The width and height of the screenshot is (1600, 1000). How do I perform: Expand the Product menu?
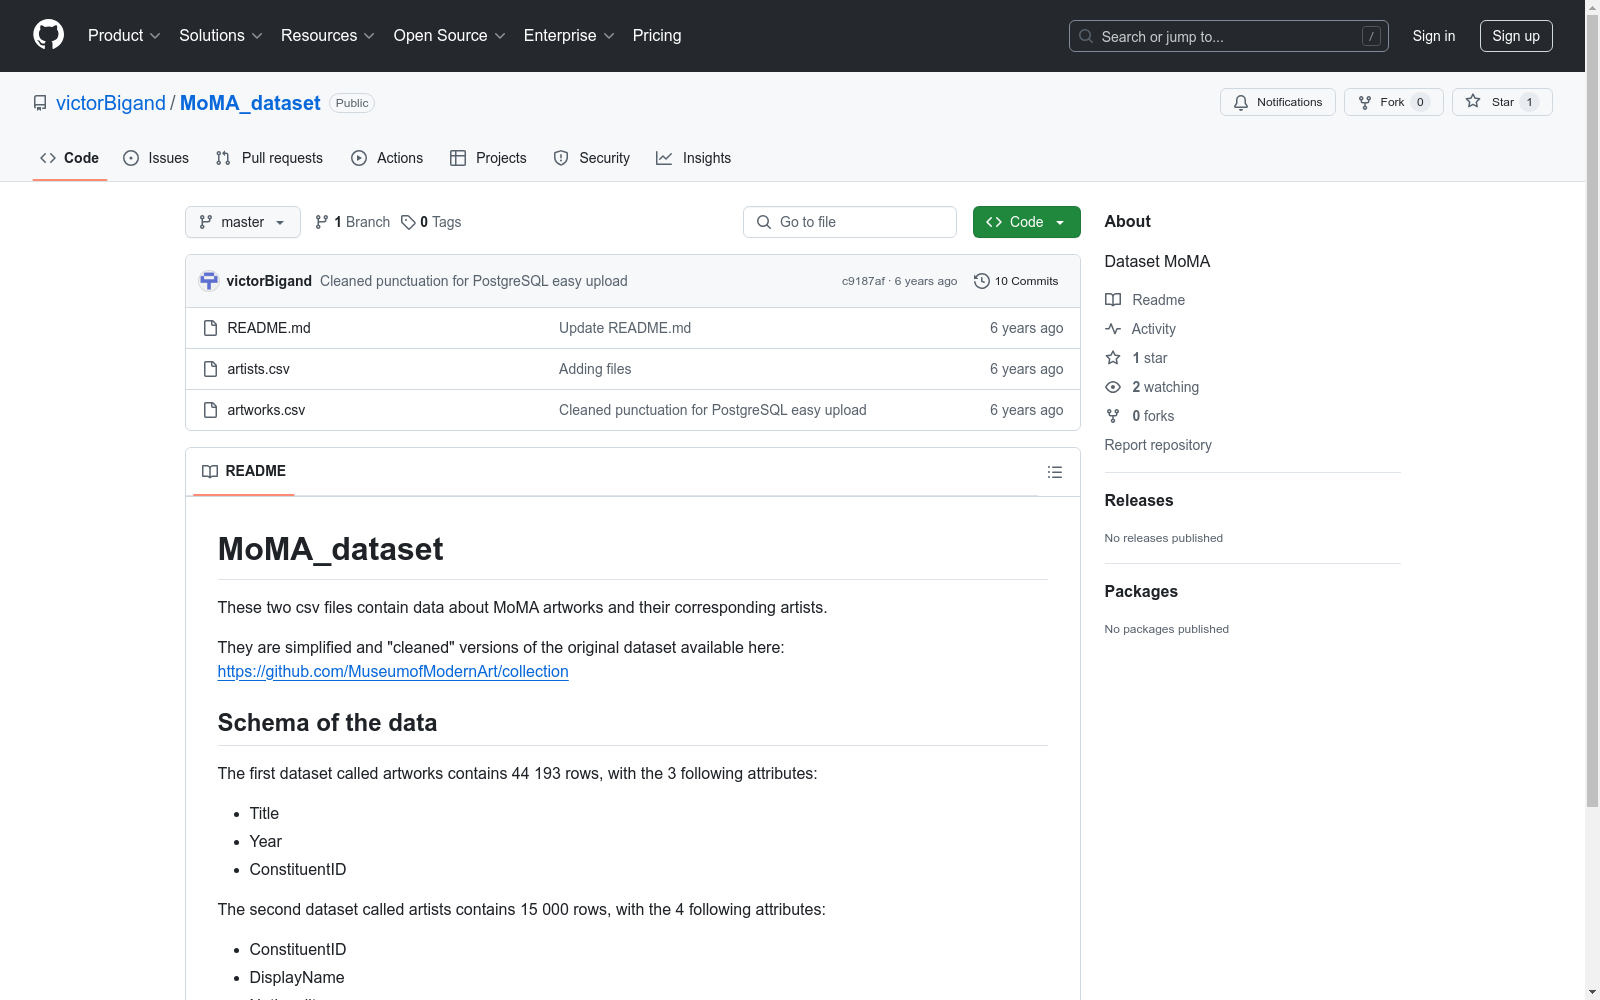[x=124, y=35]
